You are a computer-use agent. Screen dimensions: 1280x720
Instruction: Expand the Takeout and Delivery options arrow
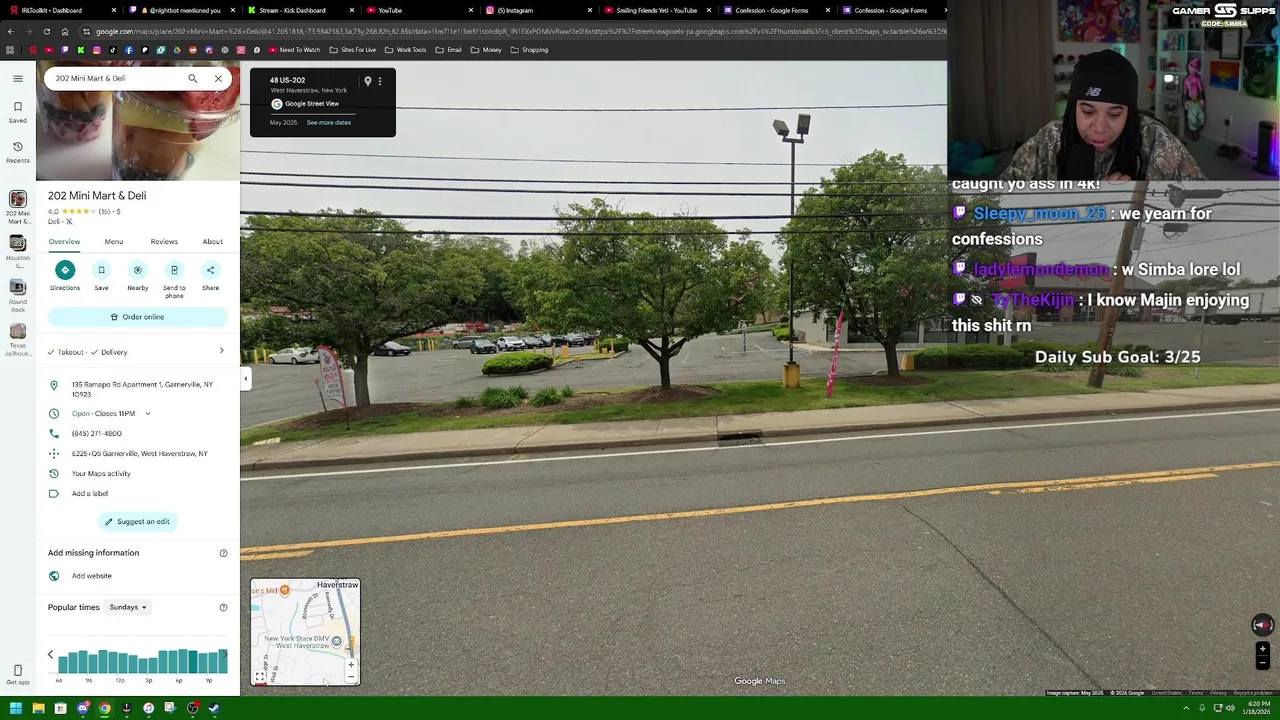221,351
